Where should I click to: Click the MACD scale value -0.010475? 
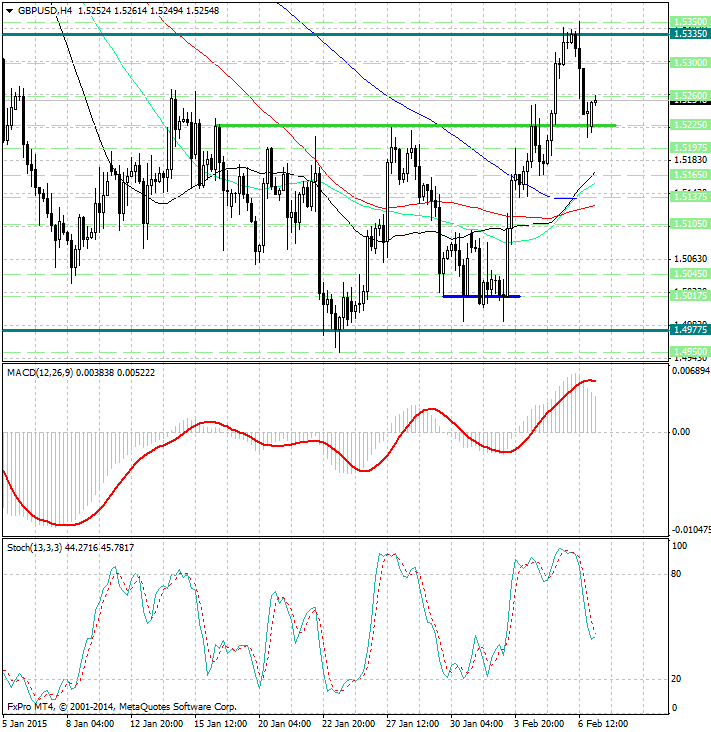(691, 530)
